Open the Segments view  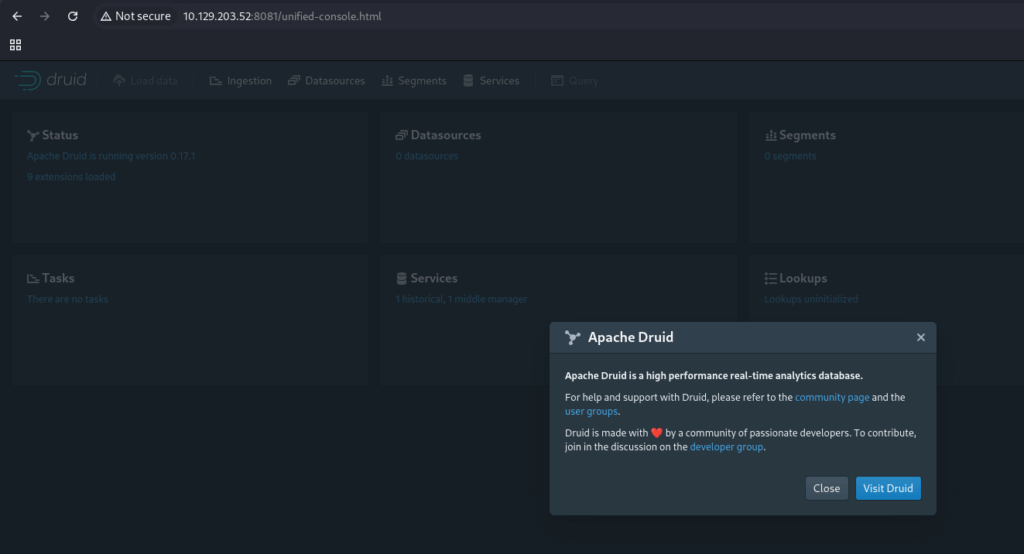tap(414, 80)
